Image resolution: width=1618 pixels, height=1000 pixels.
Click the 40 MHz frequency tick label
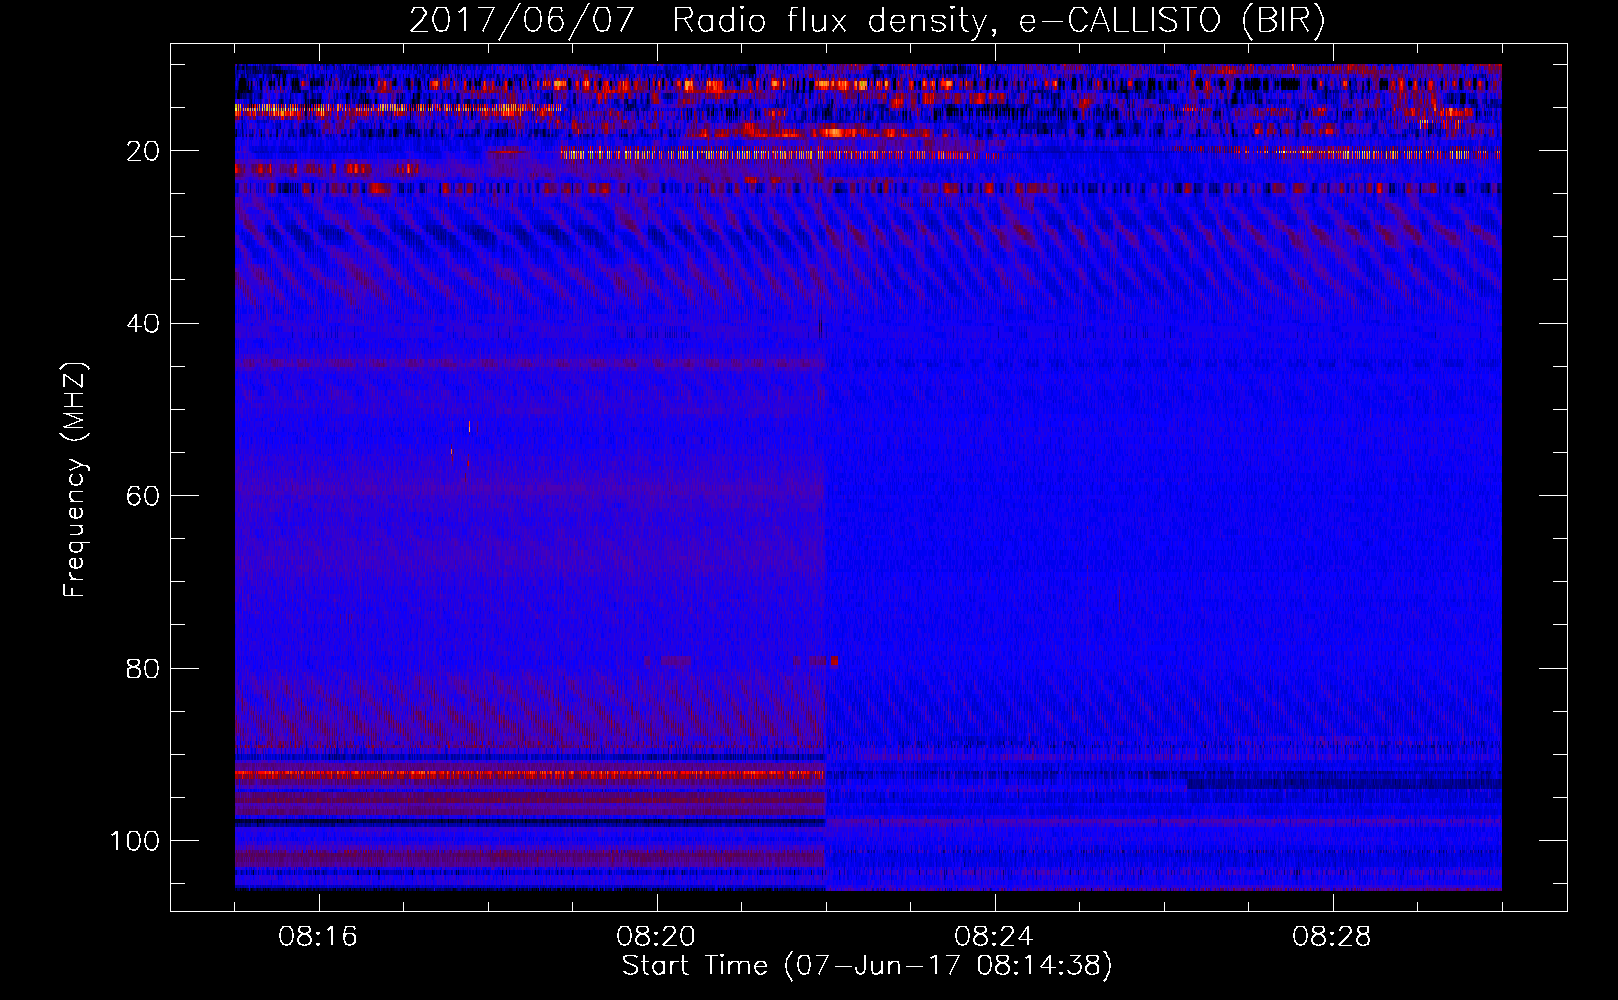click(x=143, y=323)
